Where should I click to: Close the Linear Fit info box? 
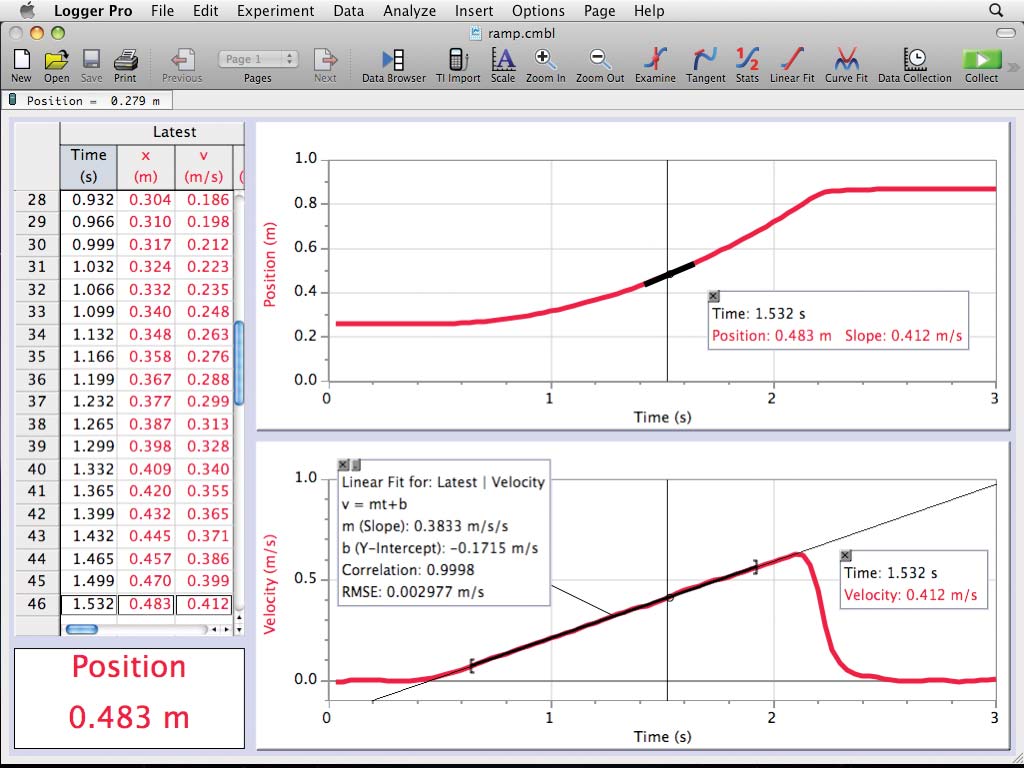point(343,465)
